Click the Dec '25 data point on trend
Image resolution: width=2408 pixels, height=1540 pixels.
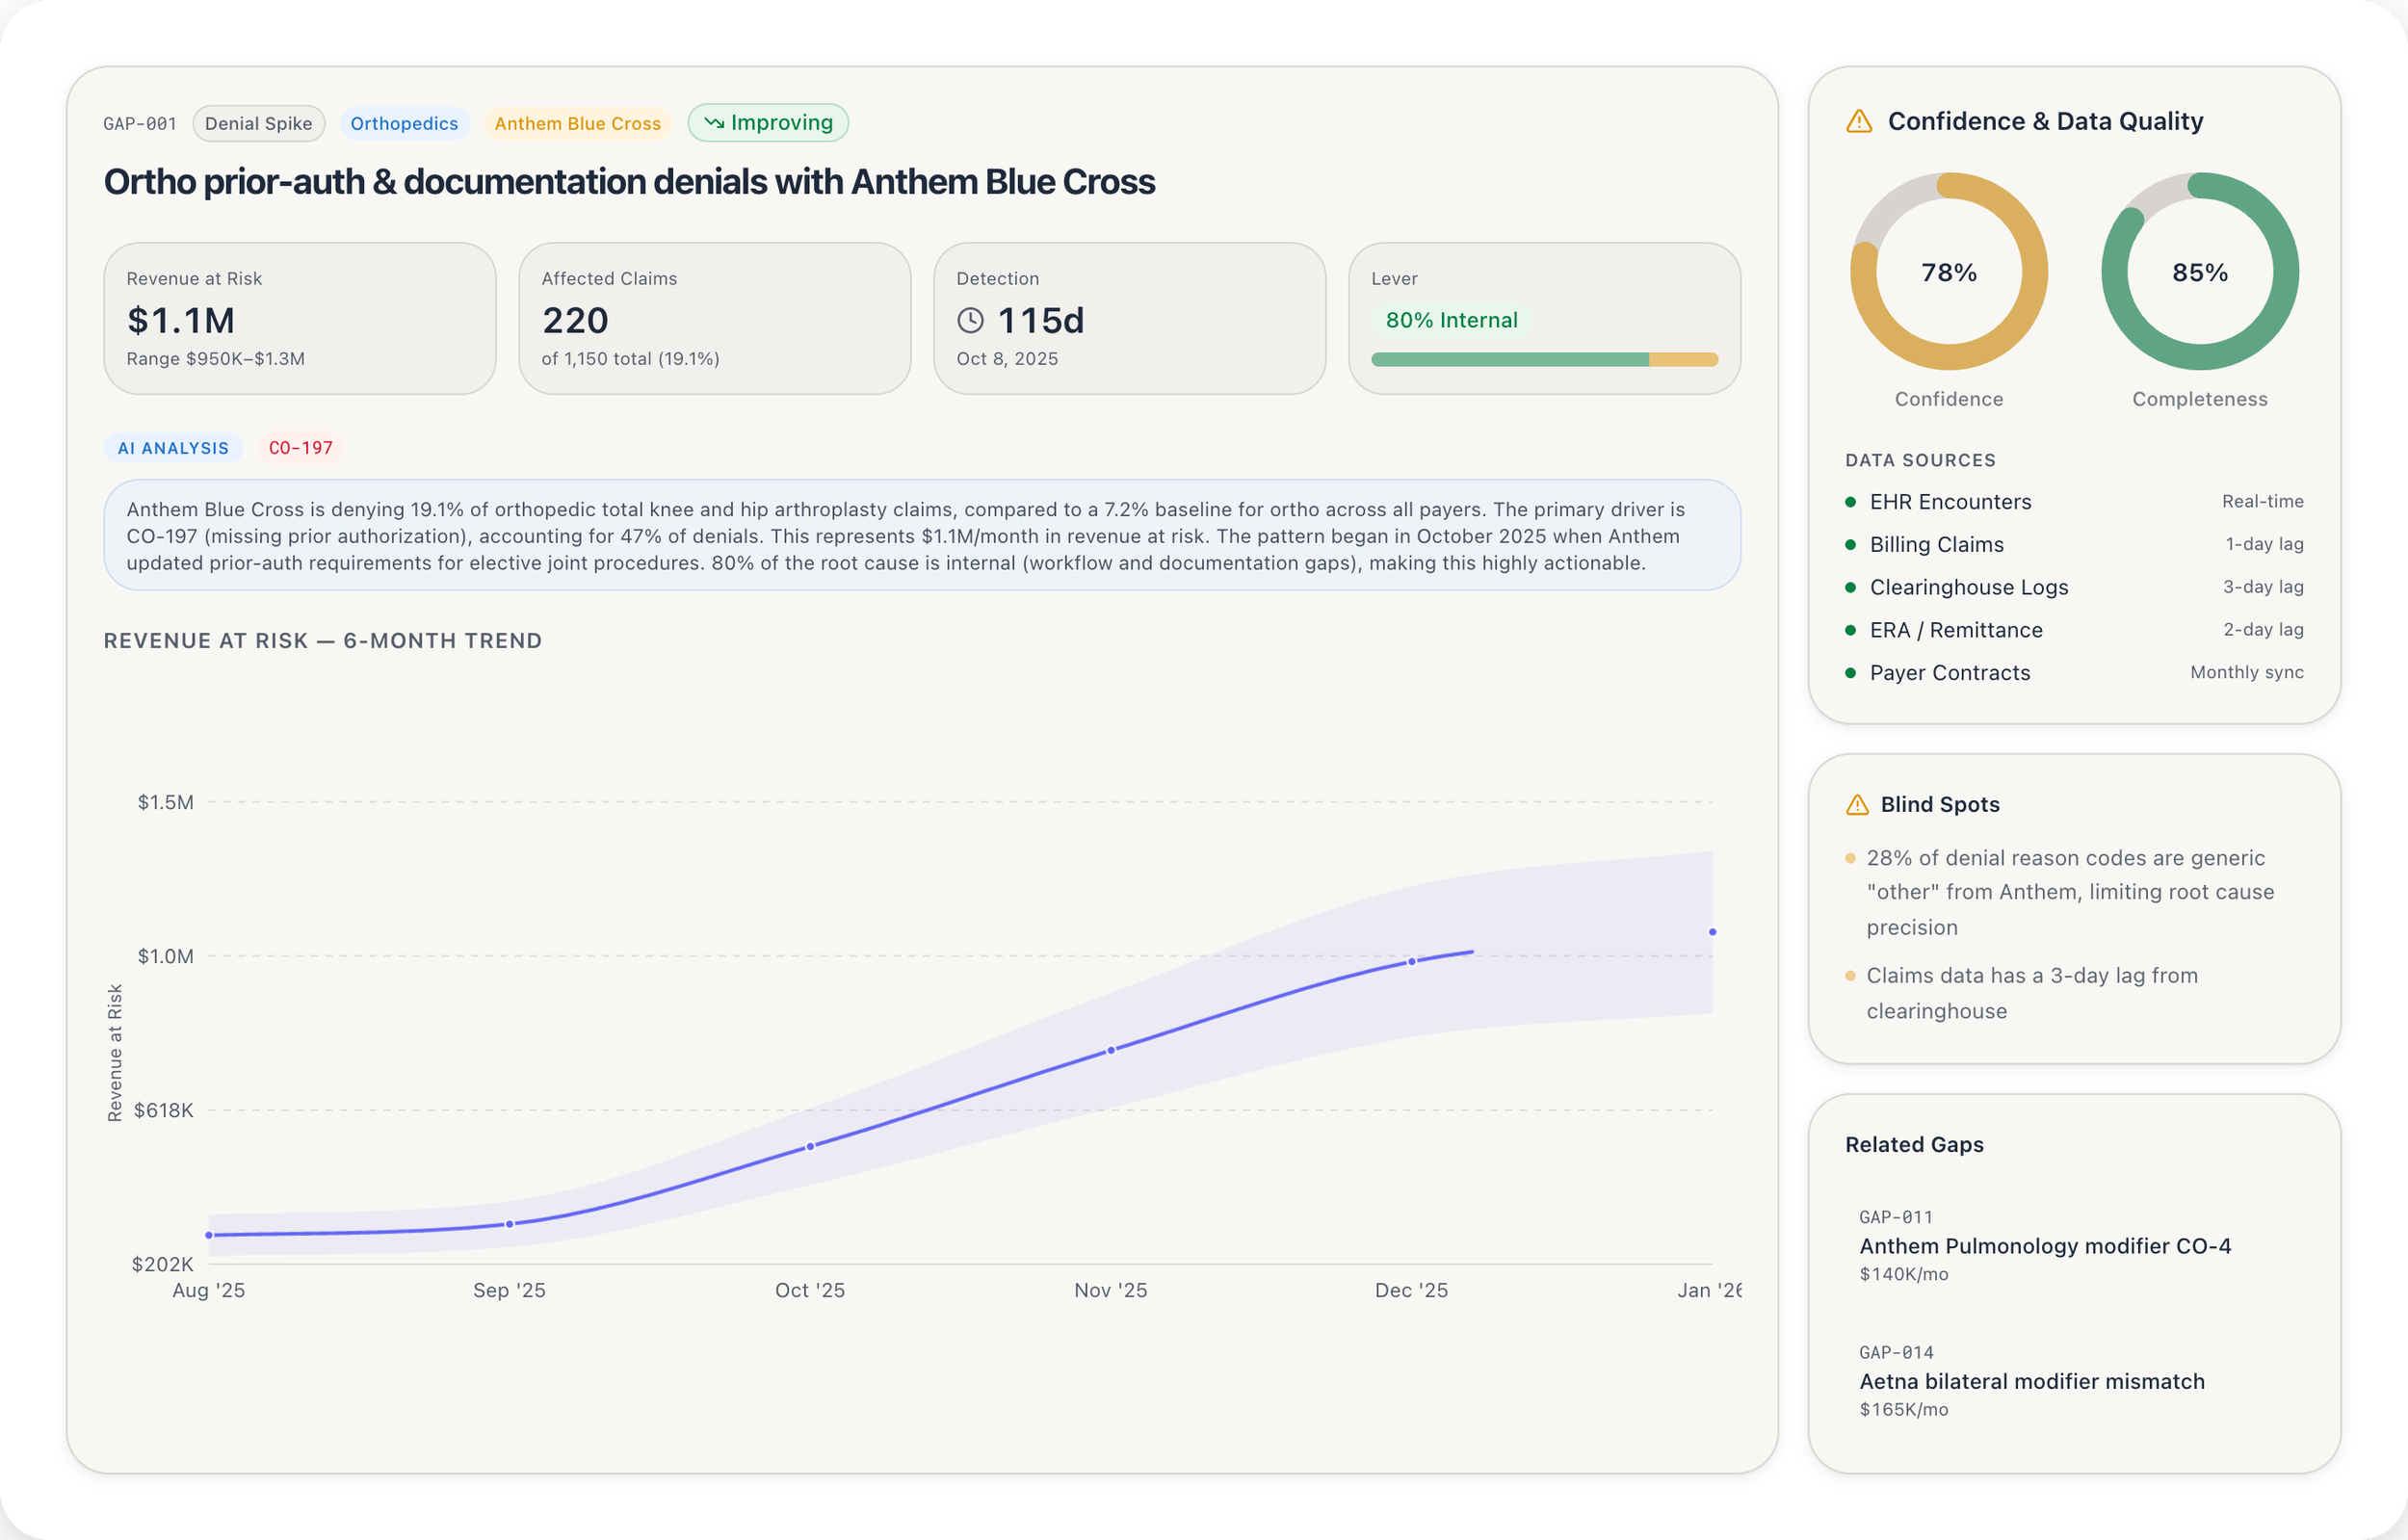(x=1411, y=961)
